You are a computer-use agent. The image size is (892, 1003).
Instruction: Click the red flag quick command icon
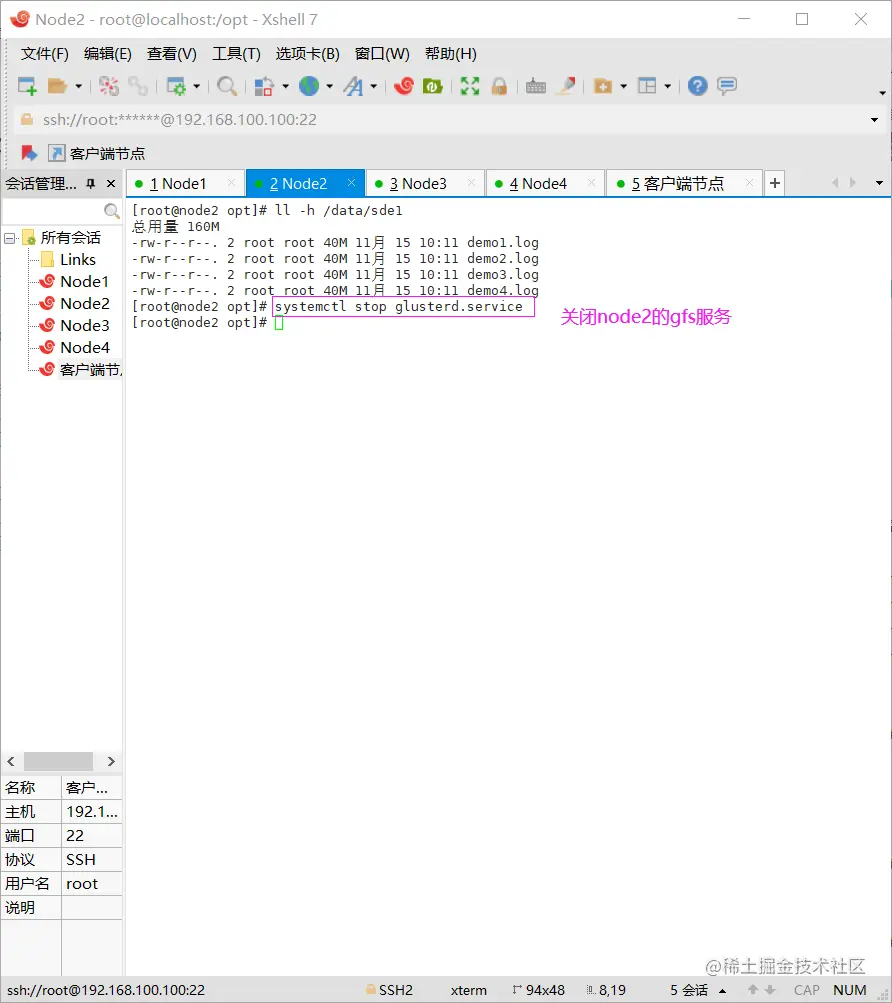28,153
